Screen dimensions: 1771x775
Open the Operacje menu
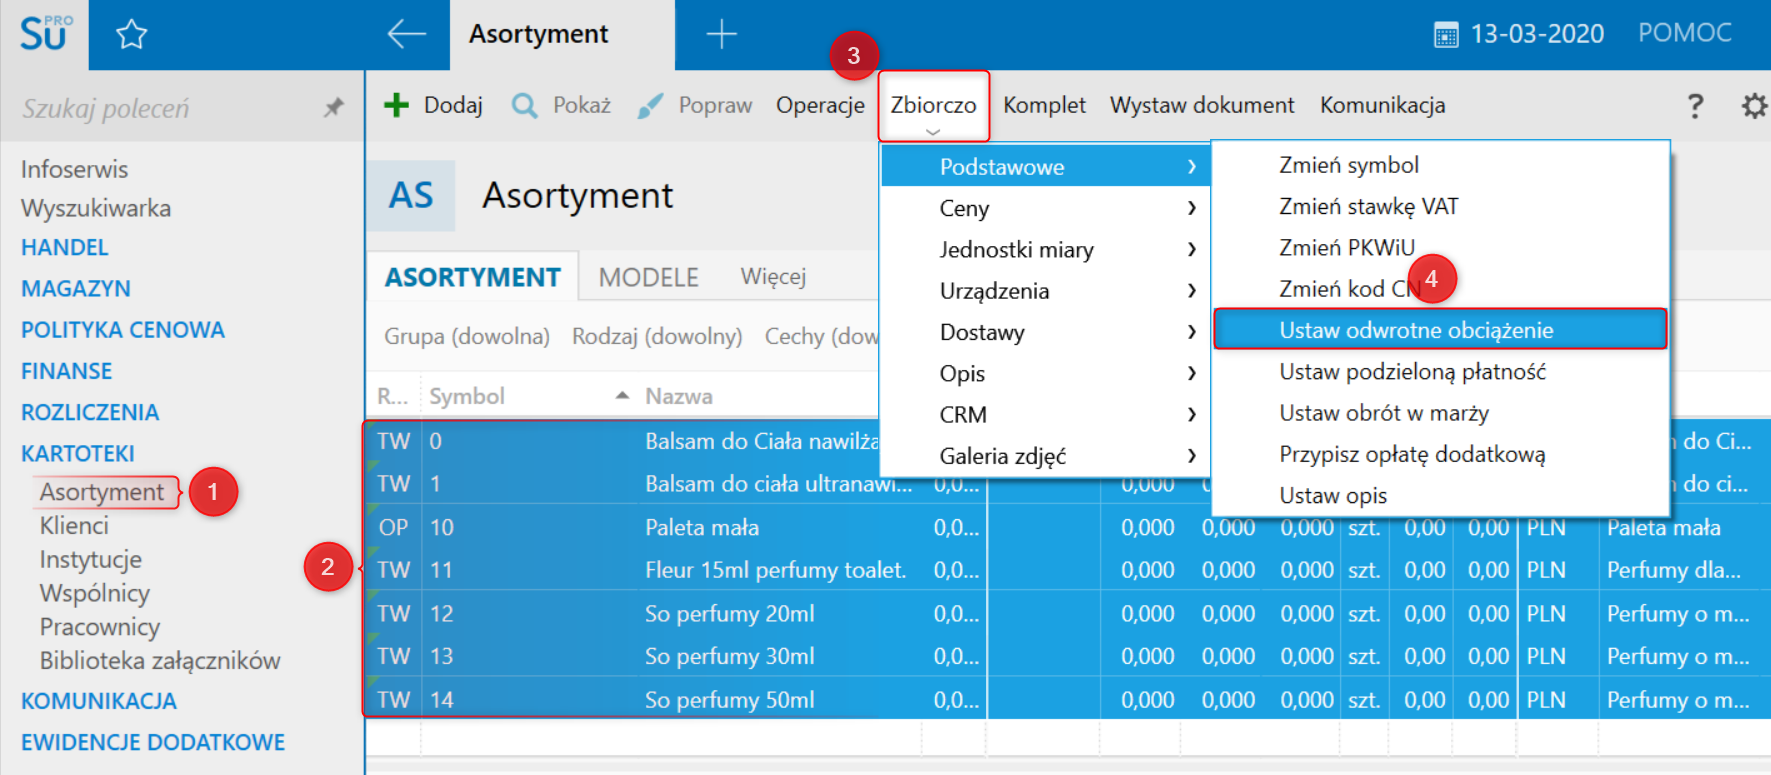coord(820,105)
